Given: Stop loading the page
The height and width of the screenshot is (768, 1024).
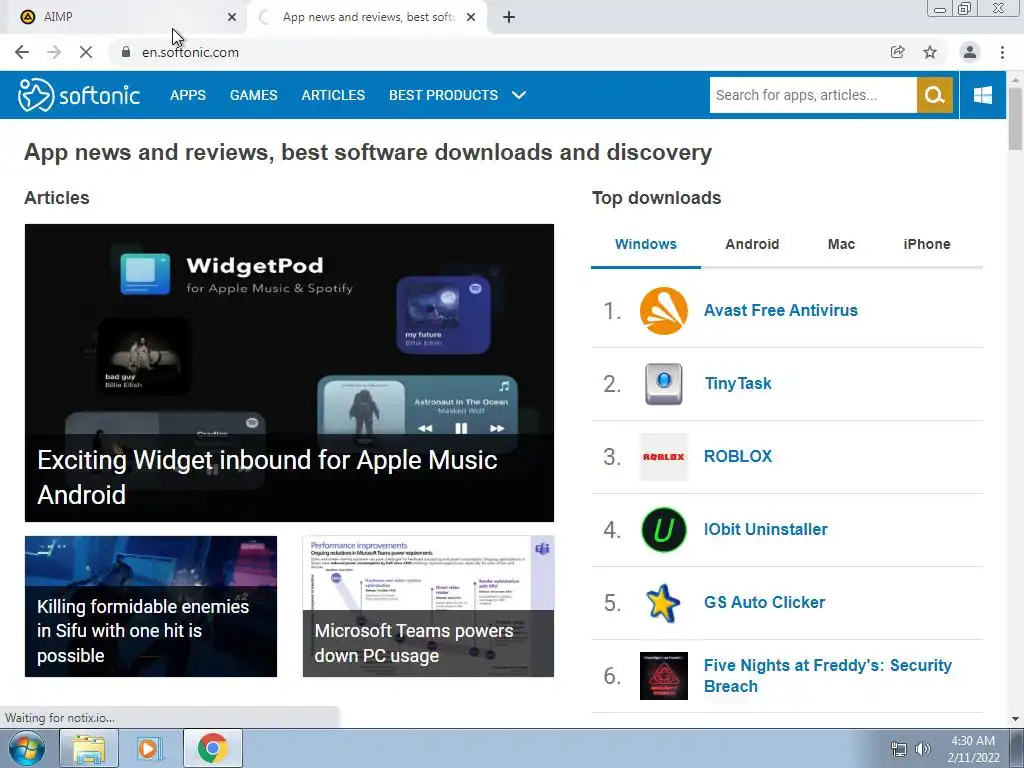Looking at the screenshot, I should 86,52.
